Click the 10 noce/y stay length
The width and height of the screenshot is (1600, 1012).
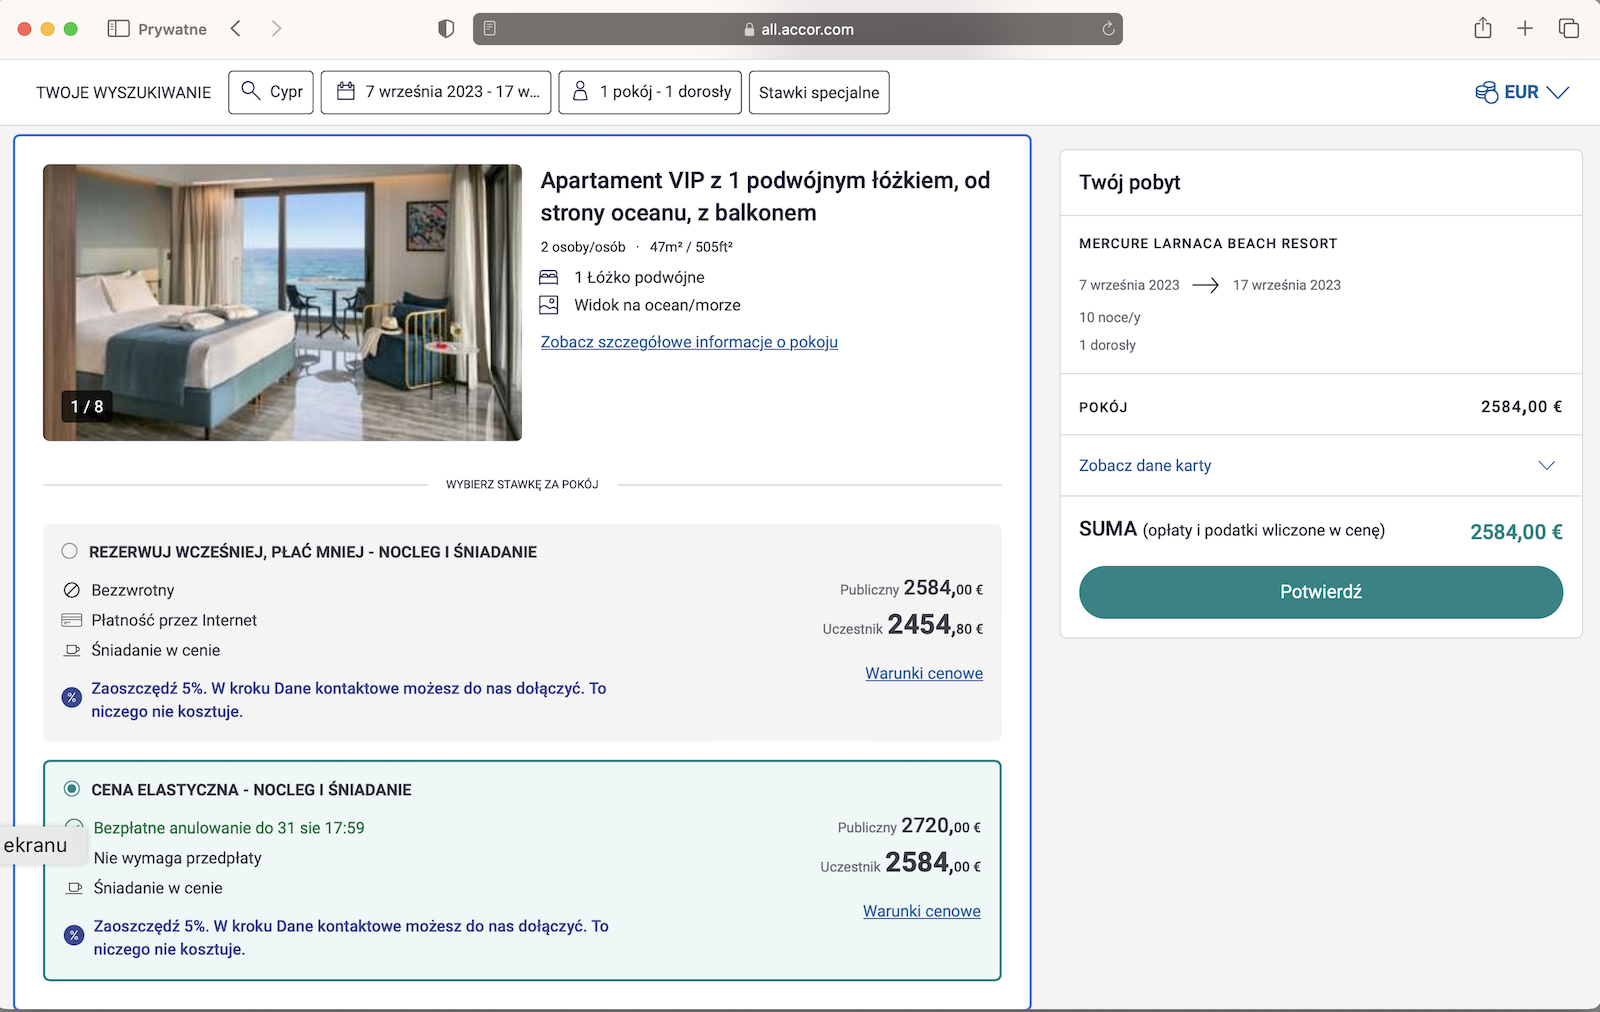(x=1110, y=317)
